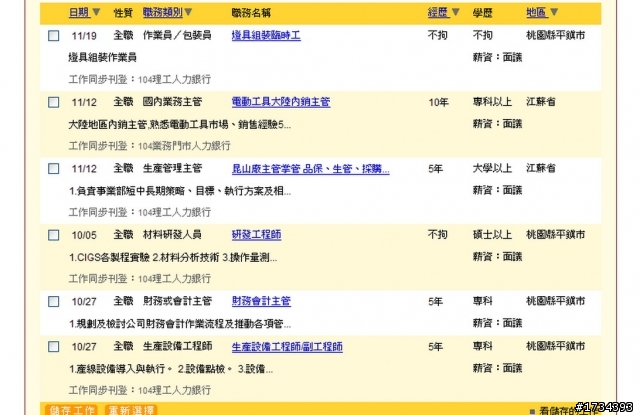
Task: Sort listings by 職務類別 header
Action: 162,12
